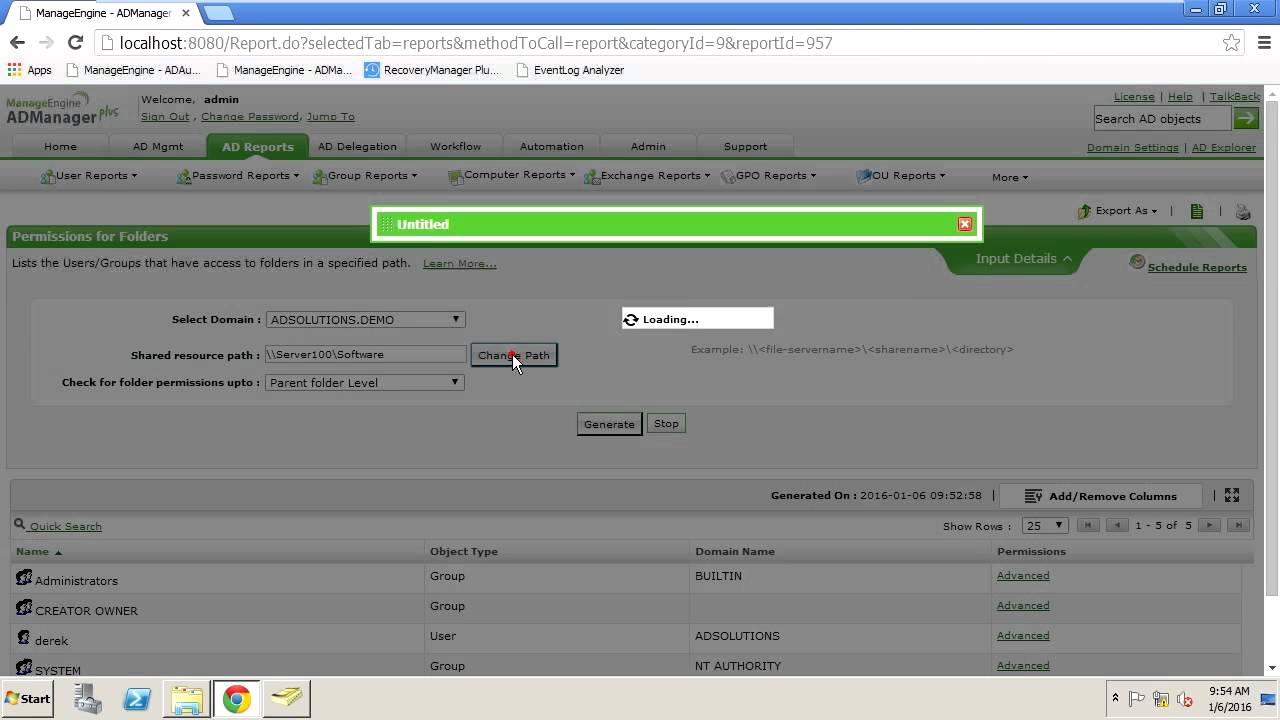Switch to AD Mgmt tab
1280x720 pixels.
tap(158, 146)
